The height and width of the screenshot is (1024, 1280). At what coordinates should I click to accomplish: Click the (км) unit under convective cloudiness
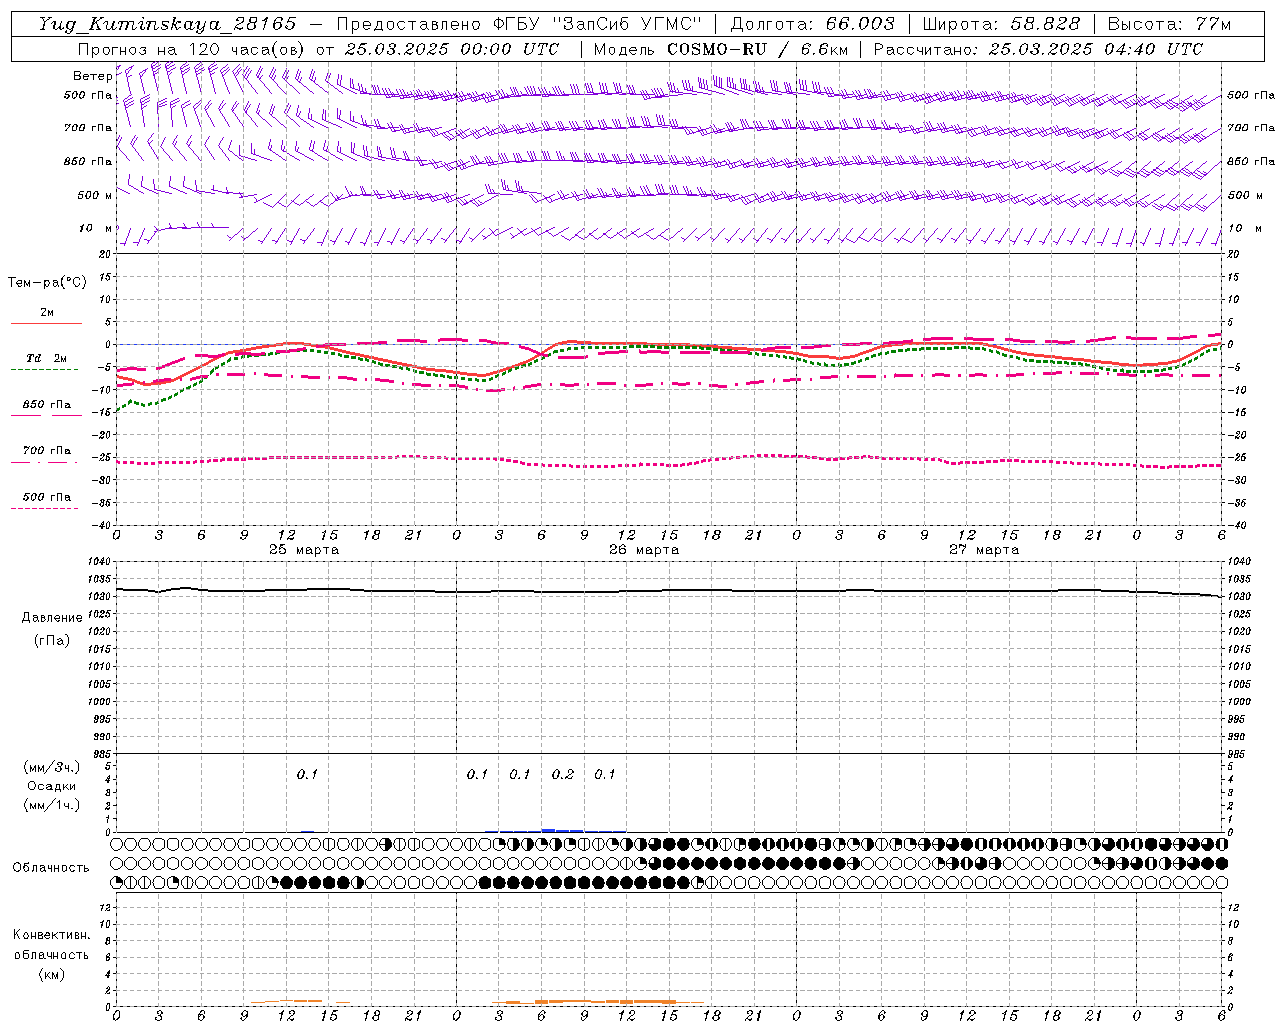(x=51, y=974)
